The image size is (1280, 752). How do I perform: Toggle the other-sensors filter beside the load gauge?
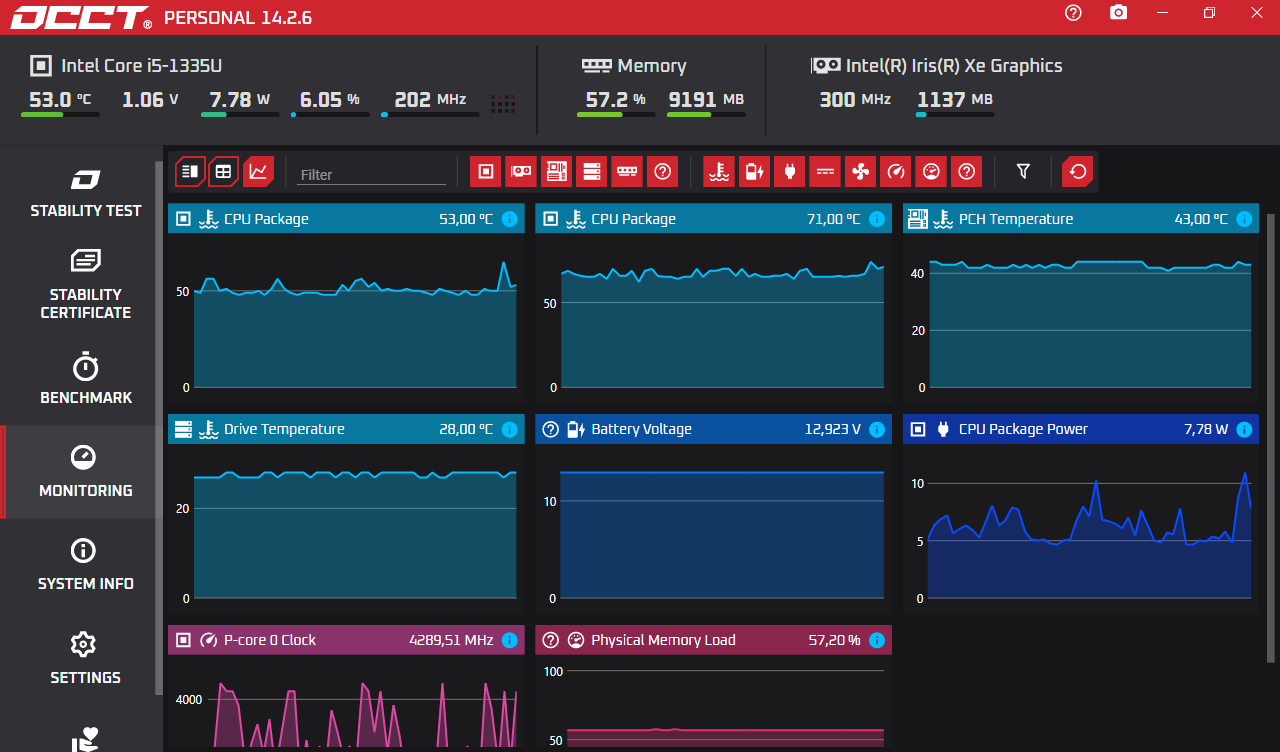point(966,172)
